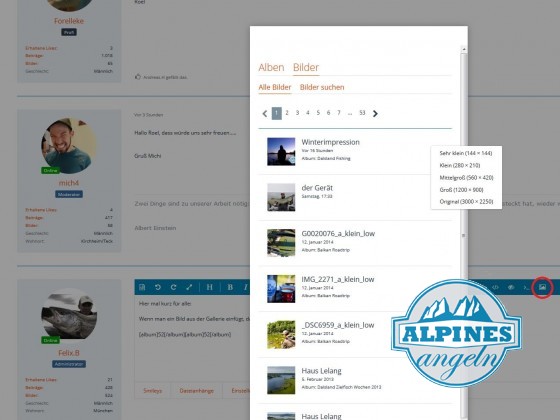Toggle italic formatting with the I icon
Image resolution: width=560 pixels, height=420 pixels.
click(246, 287)
